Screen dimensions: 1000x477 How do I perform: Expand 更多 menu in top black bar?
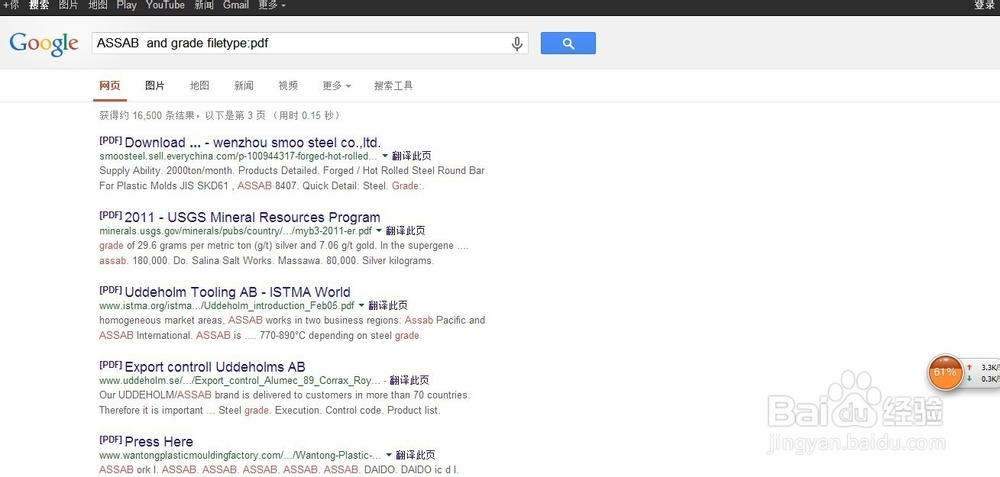272,5
